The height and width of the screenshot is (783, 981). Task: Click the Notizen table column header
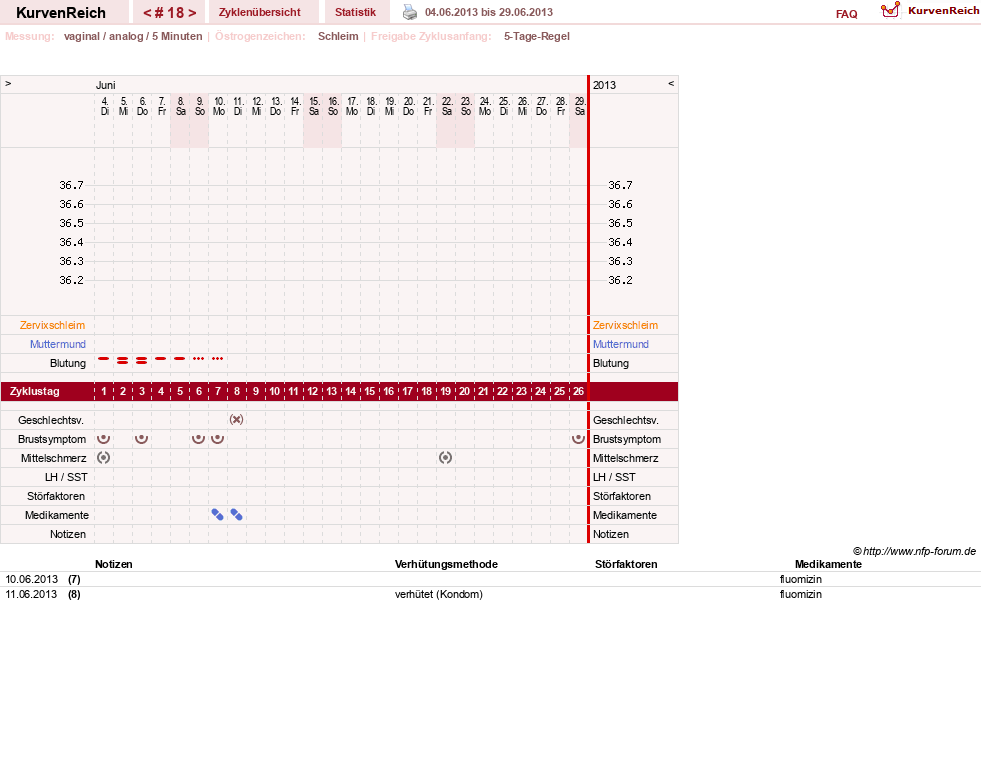[x=113, y=564]
